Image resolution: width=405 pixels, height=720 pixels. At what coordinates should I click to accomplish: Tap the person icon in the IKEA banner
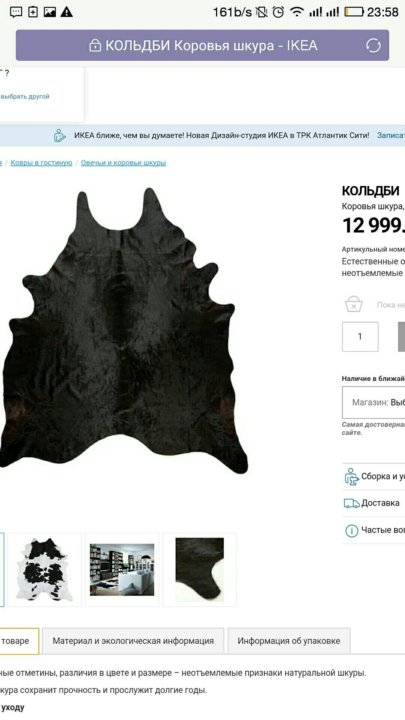(x=60, y=135)
